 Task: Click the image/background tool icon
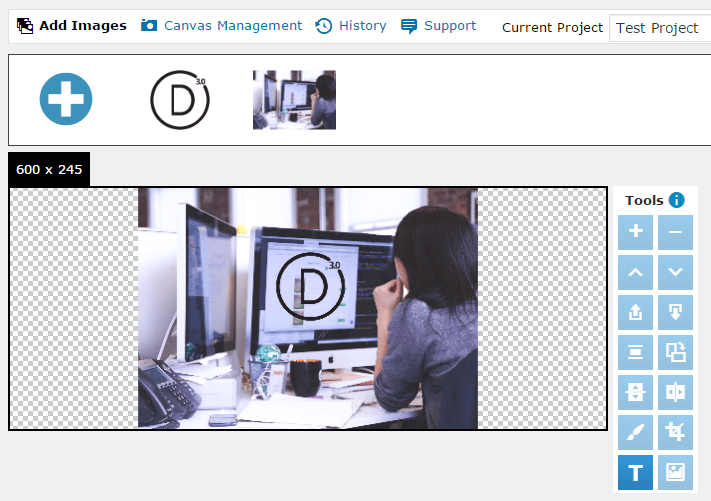click(x=675, y=472)
